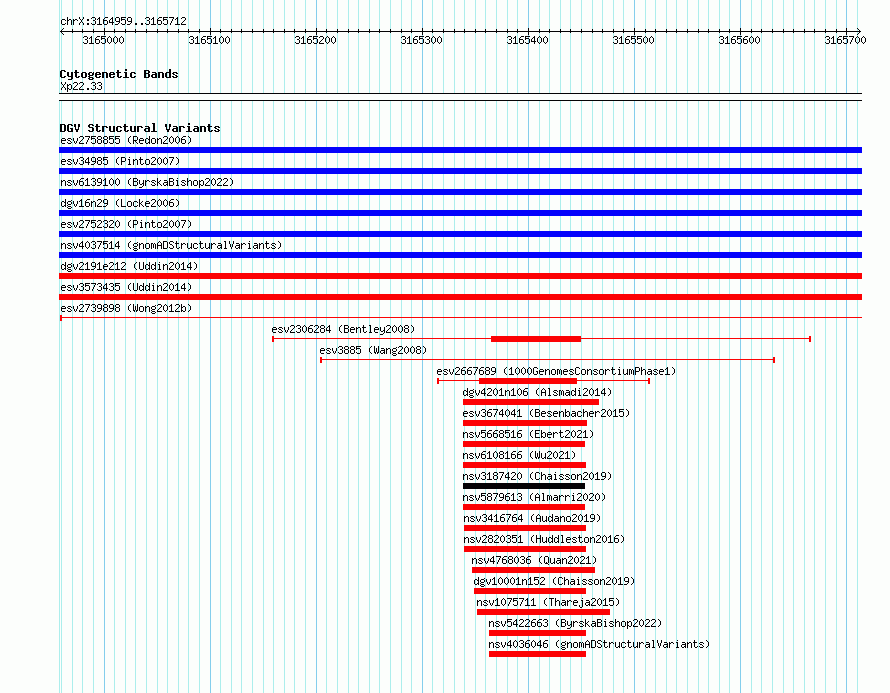Click blue bar under nsv4037514
This screenshot has width=890, height=693.
coord(460,255)
